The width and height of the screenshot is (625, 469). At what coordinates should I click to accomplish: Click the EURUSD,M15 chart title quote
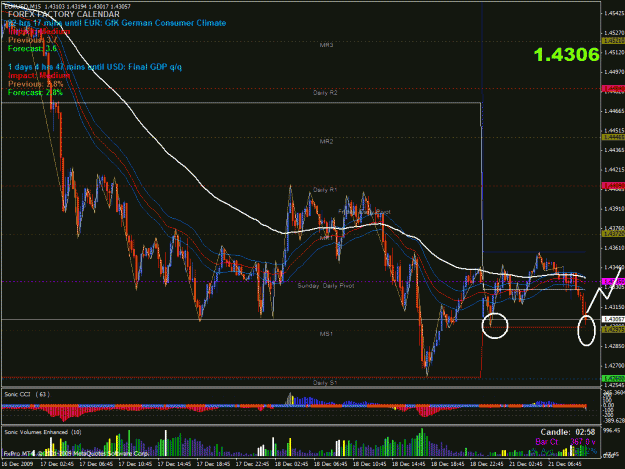tap(67, 6)
